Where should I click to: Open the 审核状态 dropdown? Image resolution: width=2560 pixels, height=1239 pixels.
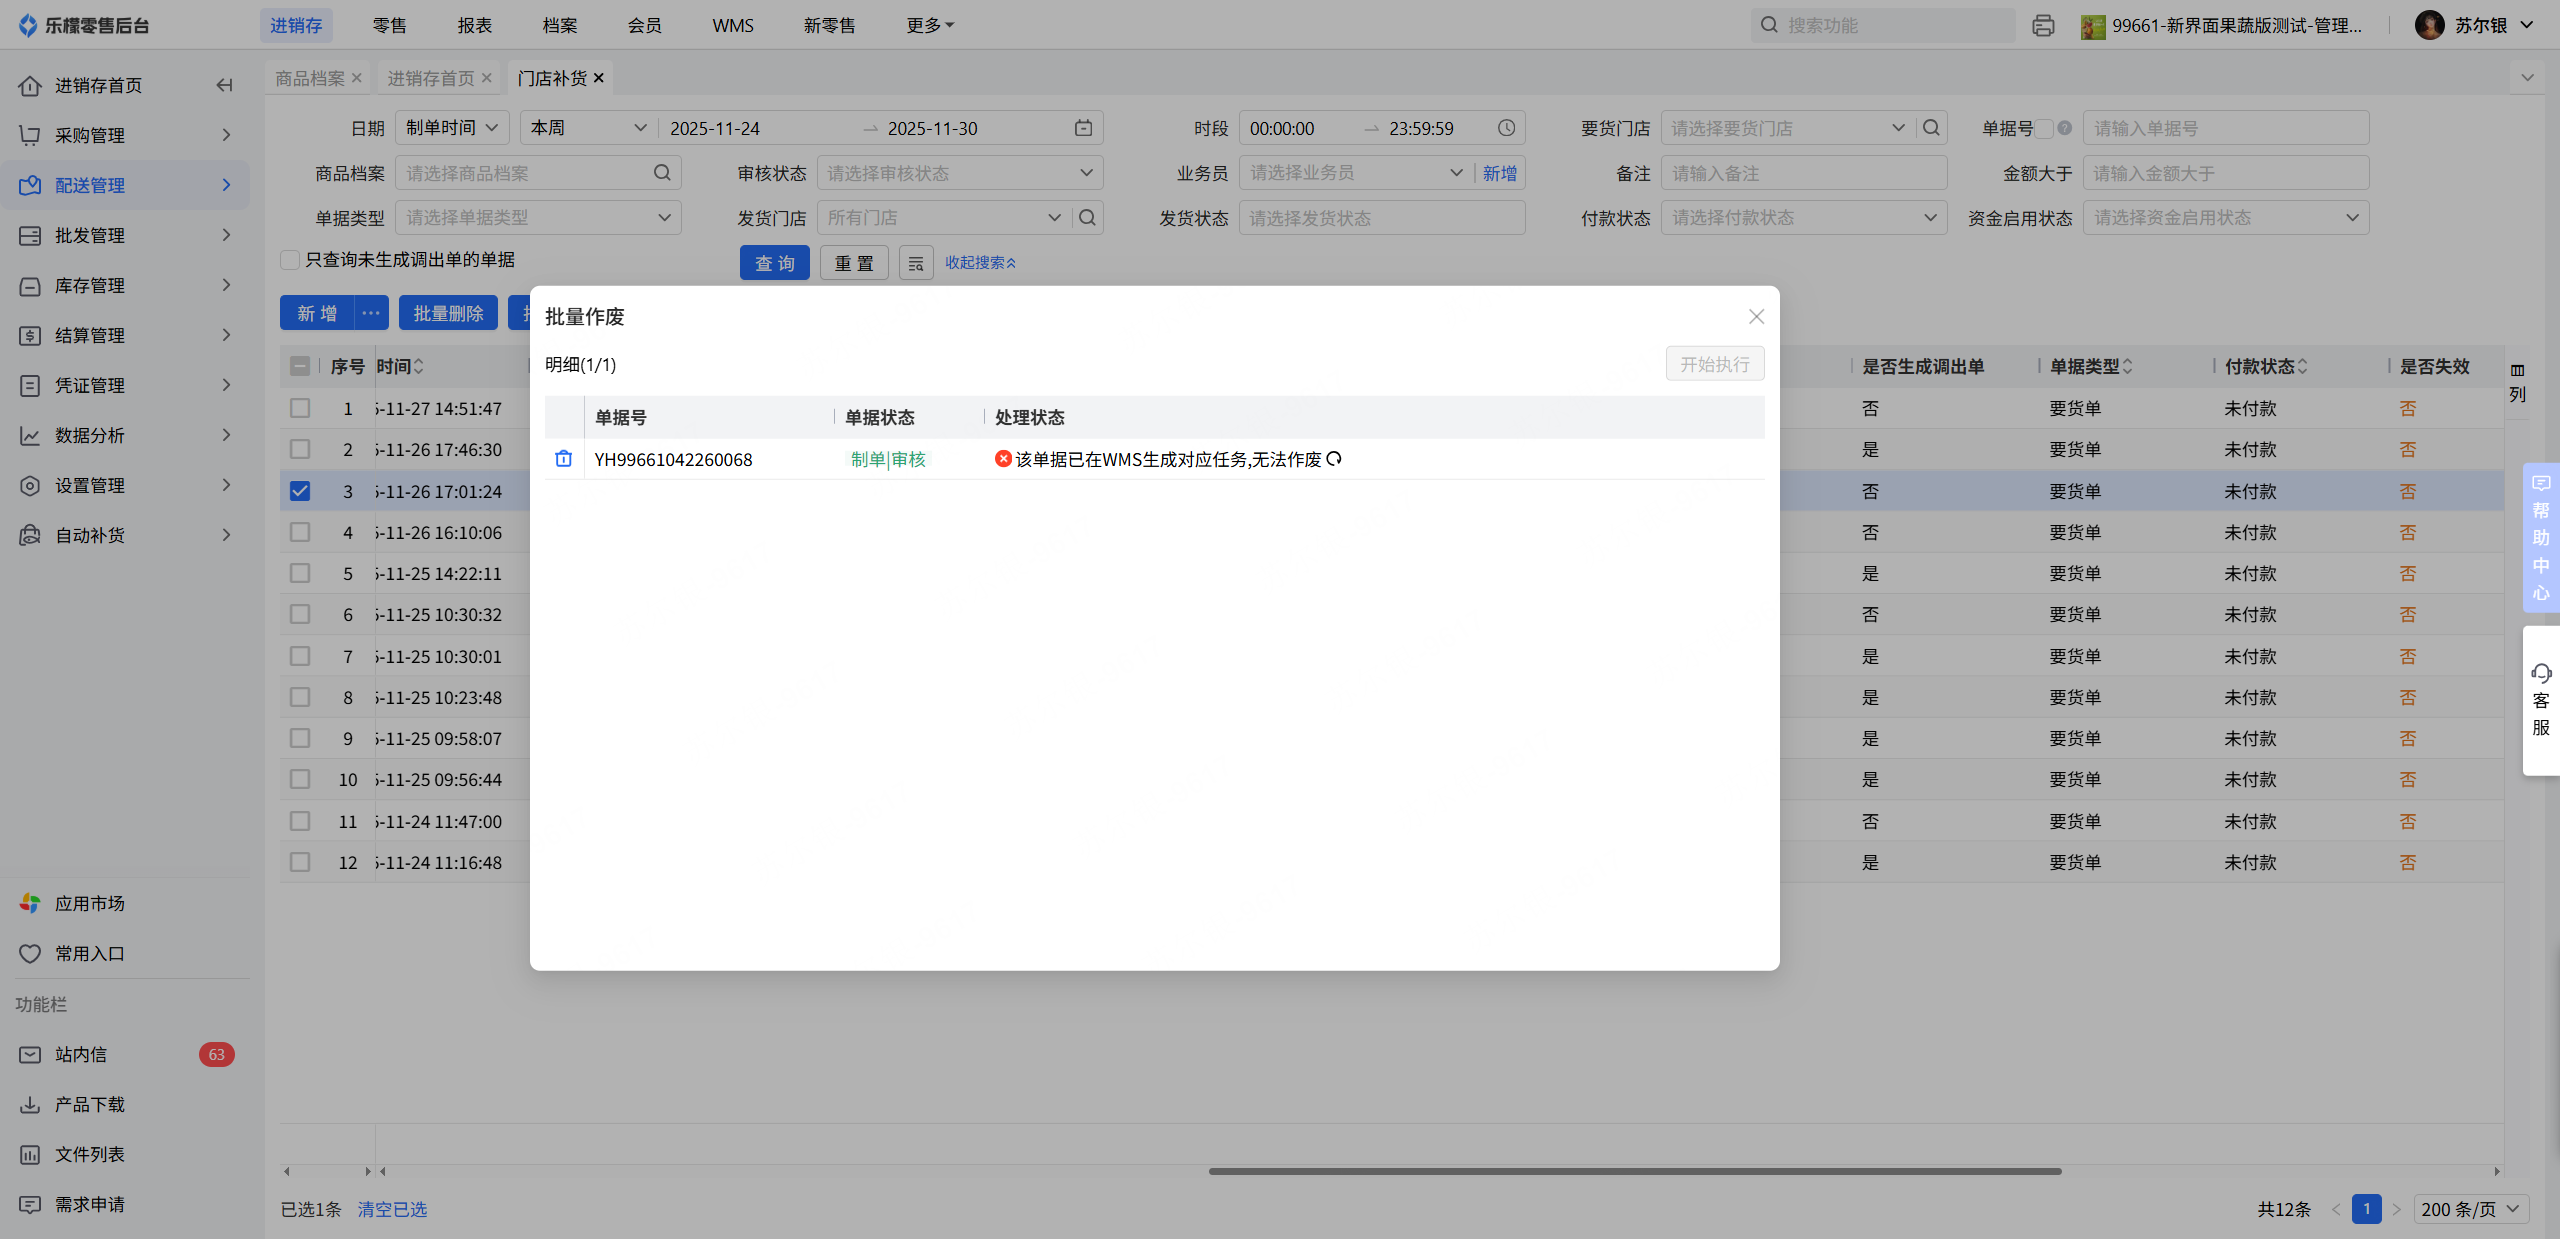[x=959, y=173]
